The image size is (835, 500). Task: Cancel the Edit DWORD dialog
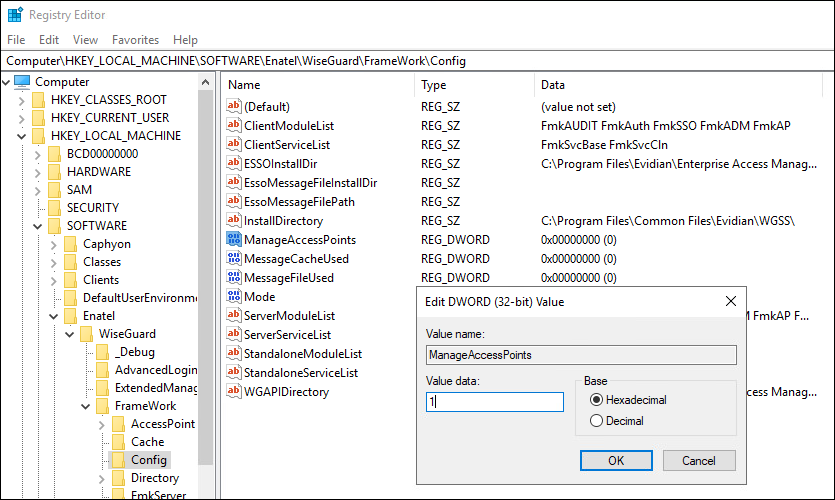click(697, 460)
